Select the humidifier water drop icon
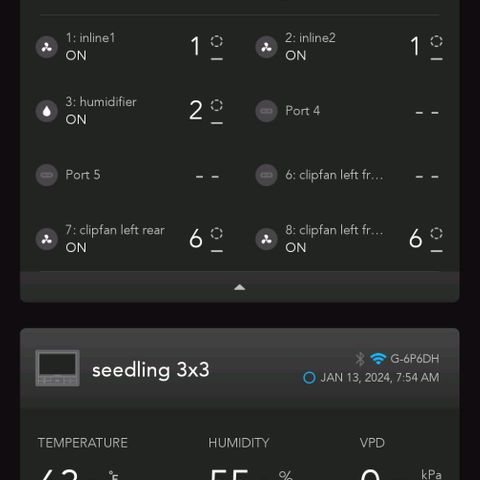The height and width of the screenshot is (480, 480). [47, 111]
